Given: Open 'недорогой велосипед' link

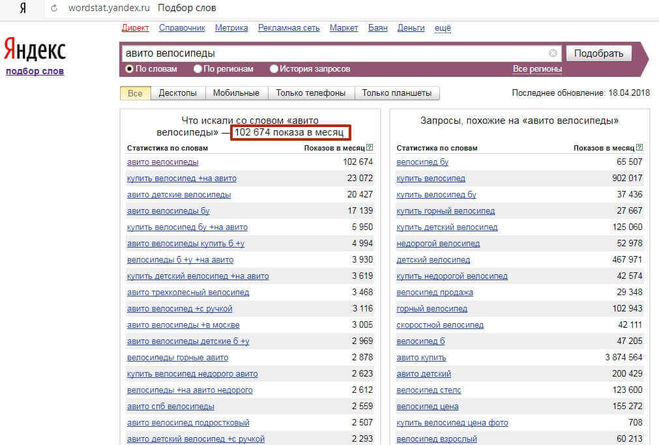Looking at the screenshot, I should click(x=438, y=244).
